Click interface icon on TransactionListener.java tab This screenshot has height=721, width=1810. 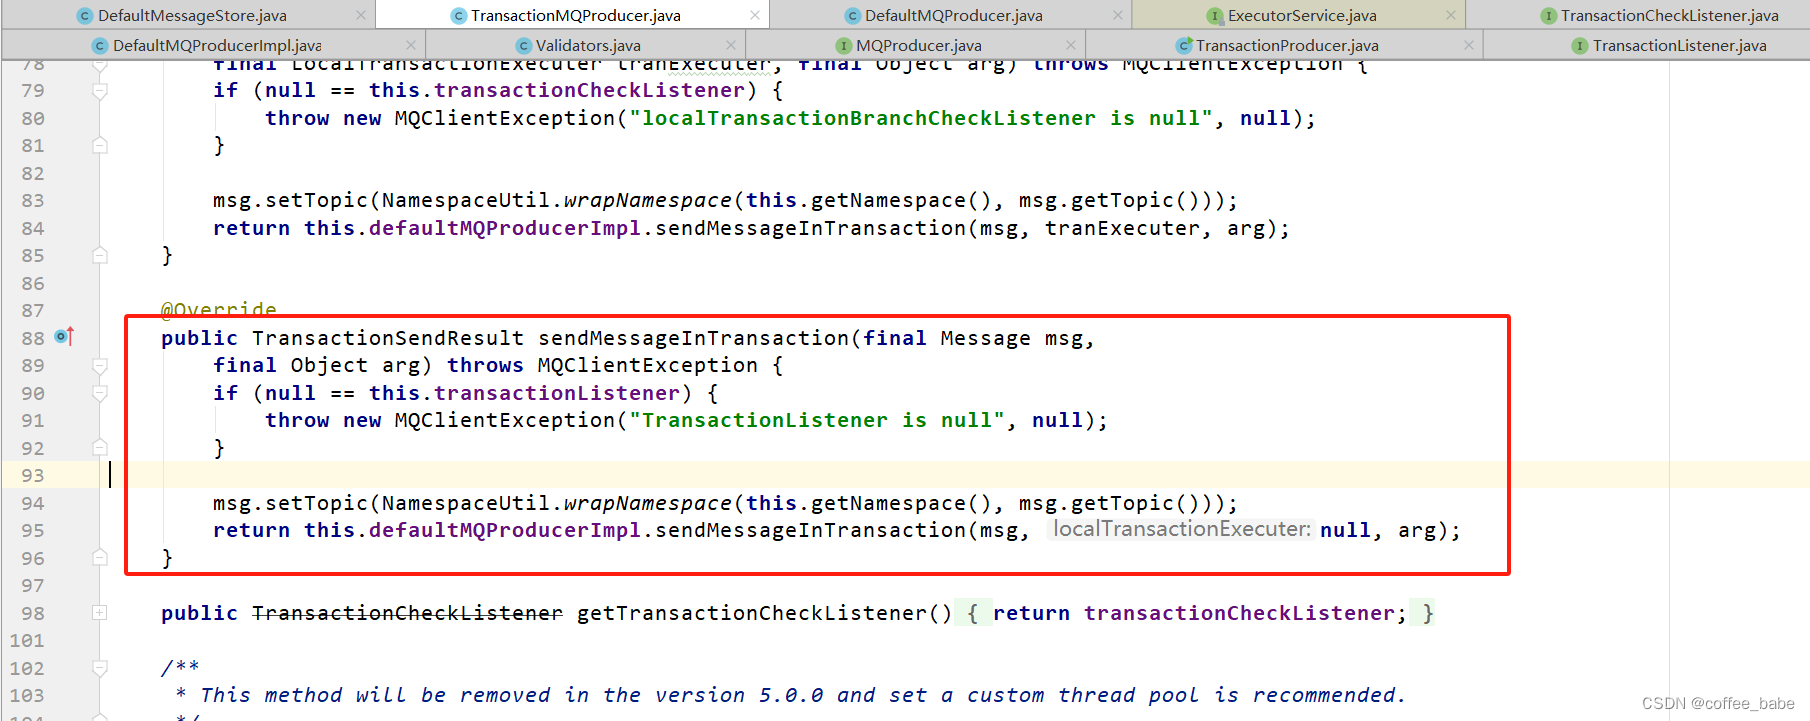[x=1580, y=46]
